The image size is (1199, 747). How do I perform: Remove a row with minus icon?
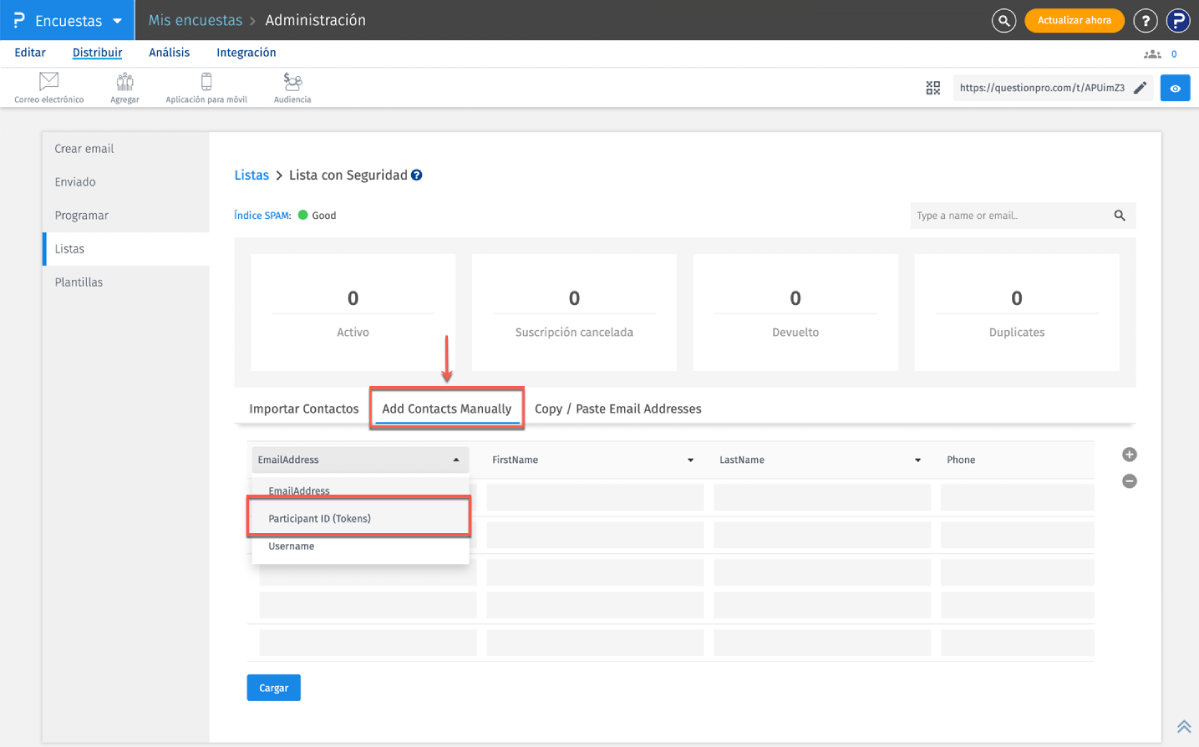point(1129,481)
